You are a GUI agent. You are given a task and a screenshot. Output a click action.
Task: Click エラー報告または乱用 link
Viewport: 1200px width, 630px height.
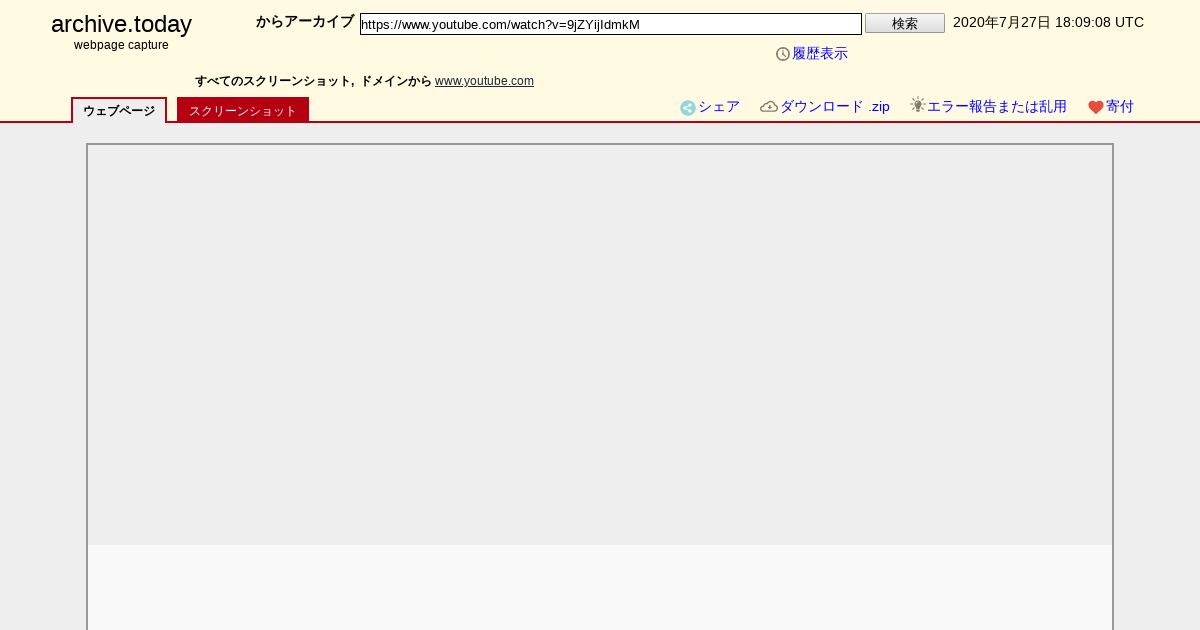pyautogui.click(x=997, y=107)
